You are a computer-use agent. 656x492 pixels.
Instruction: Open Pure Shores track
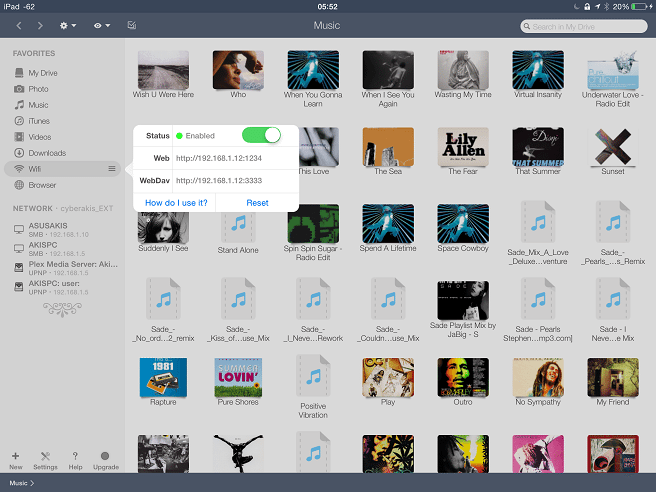point(238,382)
